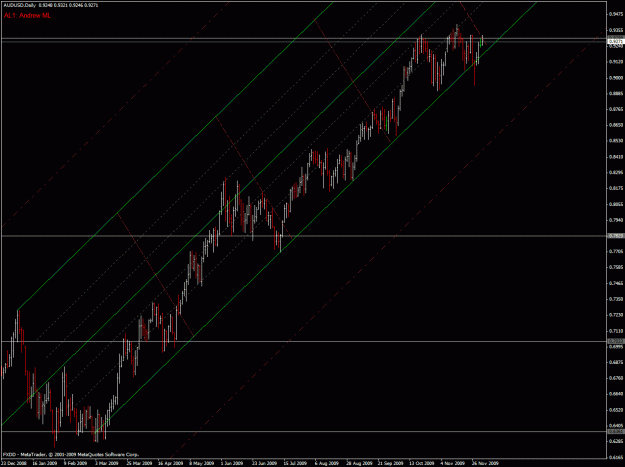Click date label 9 Feb 2009
The height and width of the screenshot is (467, 625).
(75, 463)
